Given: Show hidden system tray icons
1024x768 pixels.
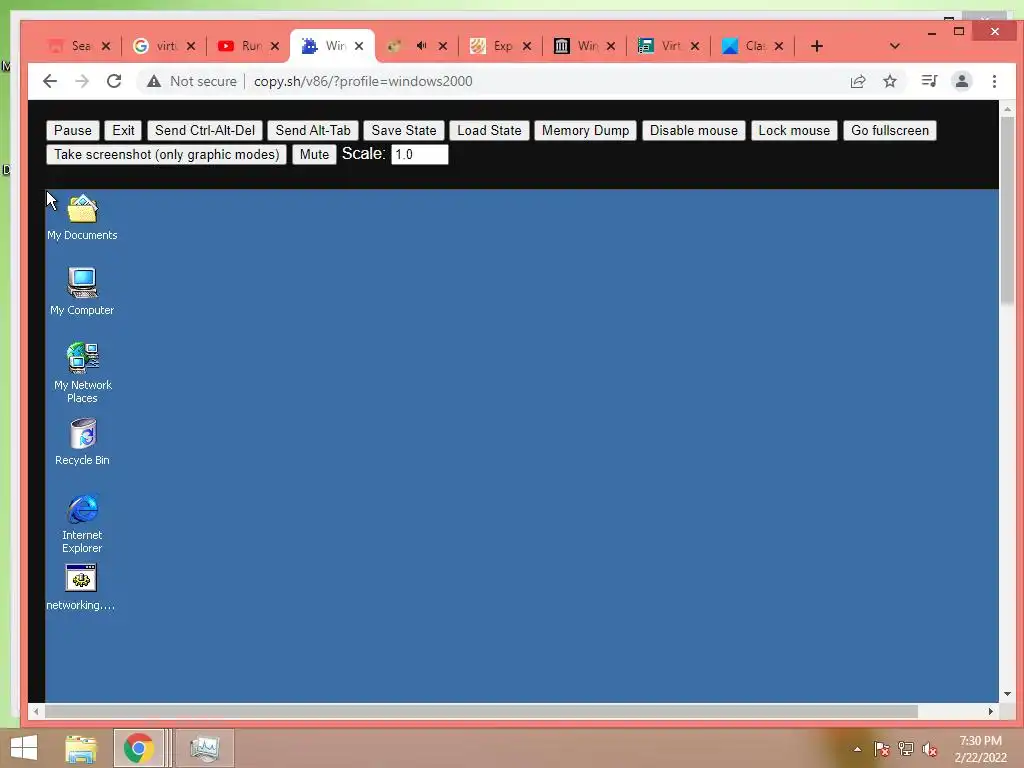Looking at the screenshot, I should coord(857,749).
